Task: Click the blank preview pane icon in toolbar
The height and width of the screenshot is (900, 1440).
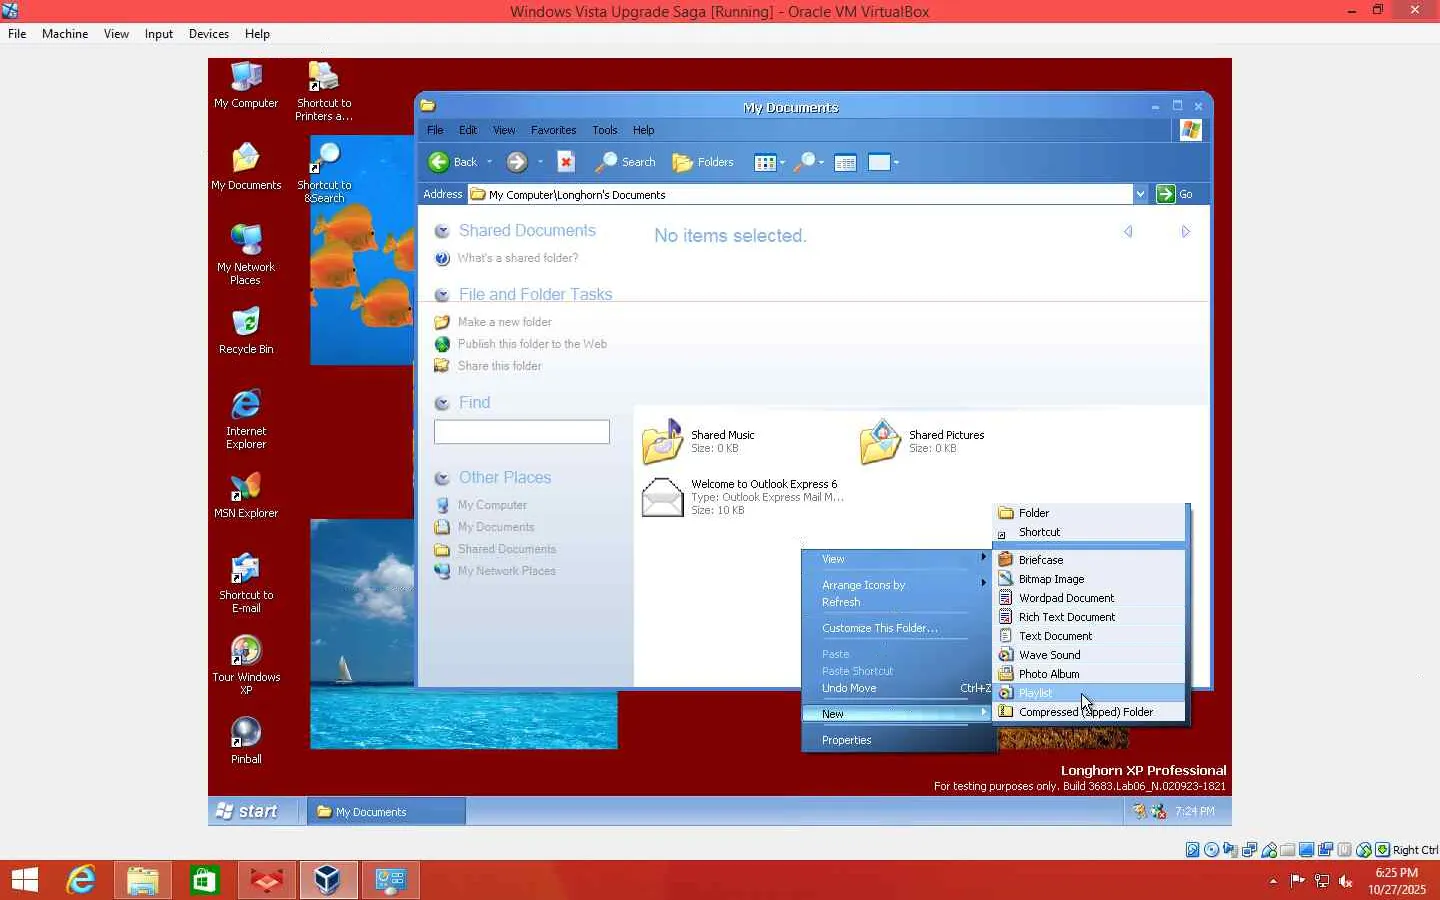Action: [879, 162]
